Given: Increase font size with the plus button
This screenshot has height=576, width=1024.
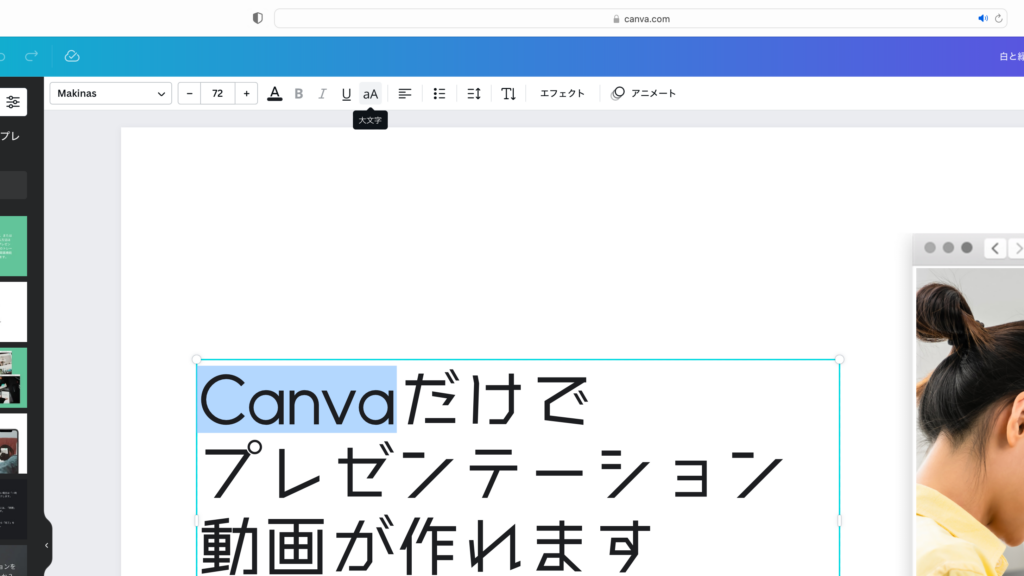Looking at the screenshot, I should 246,93.
